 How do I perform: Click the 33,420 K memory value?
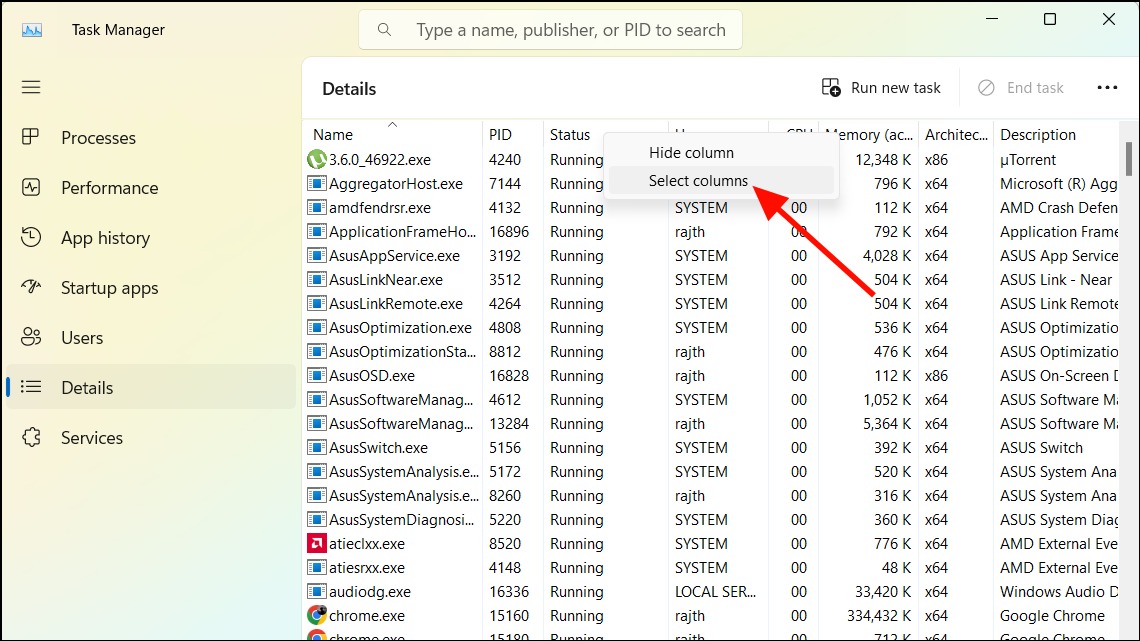[883, 592]
